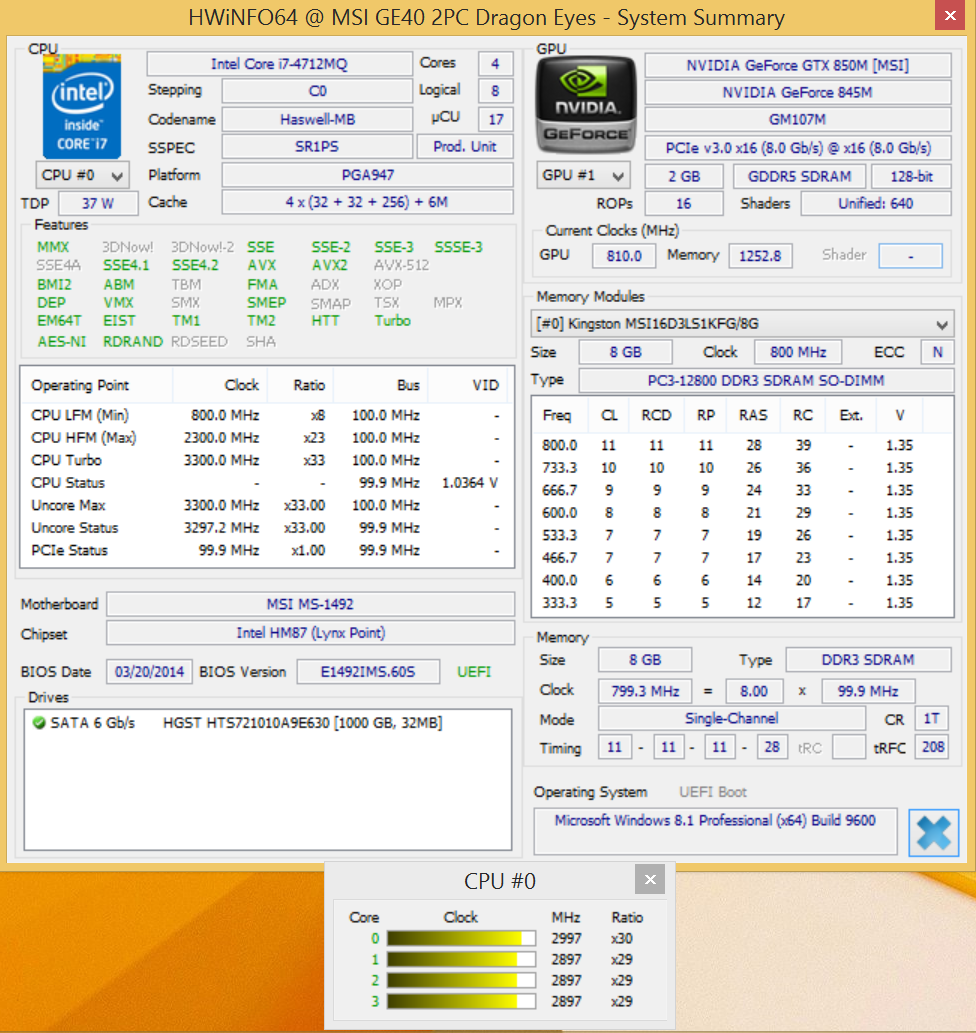The width and height of the screenshot is (976, 1033).
Task: Open the CPU #0 selector dropdown
Action: [x=82, y=175]
